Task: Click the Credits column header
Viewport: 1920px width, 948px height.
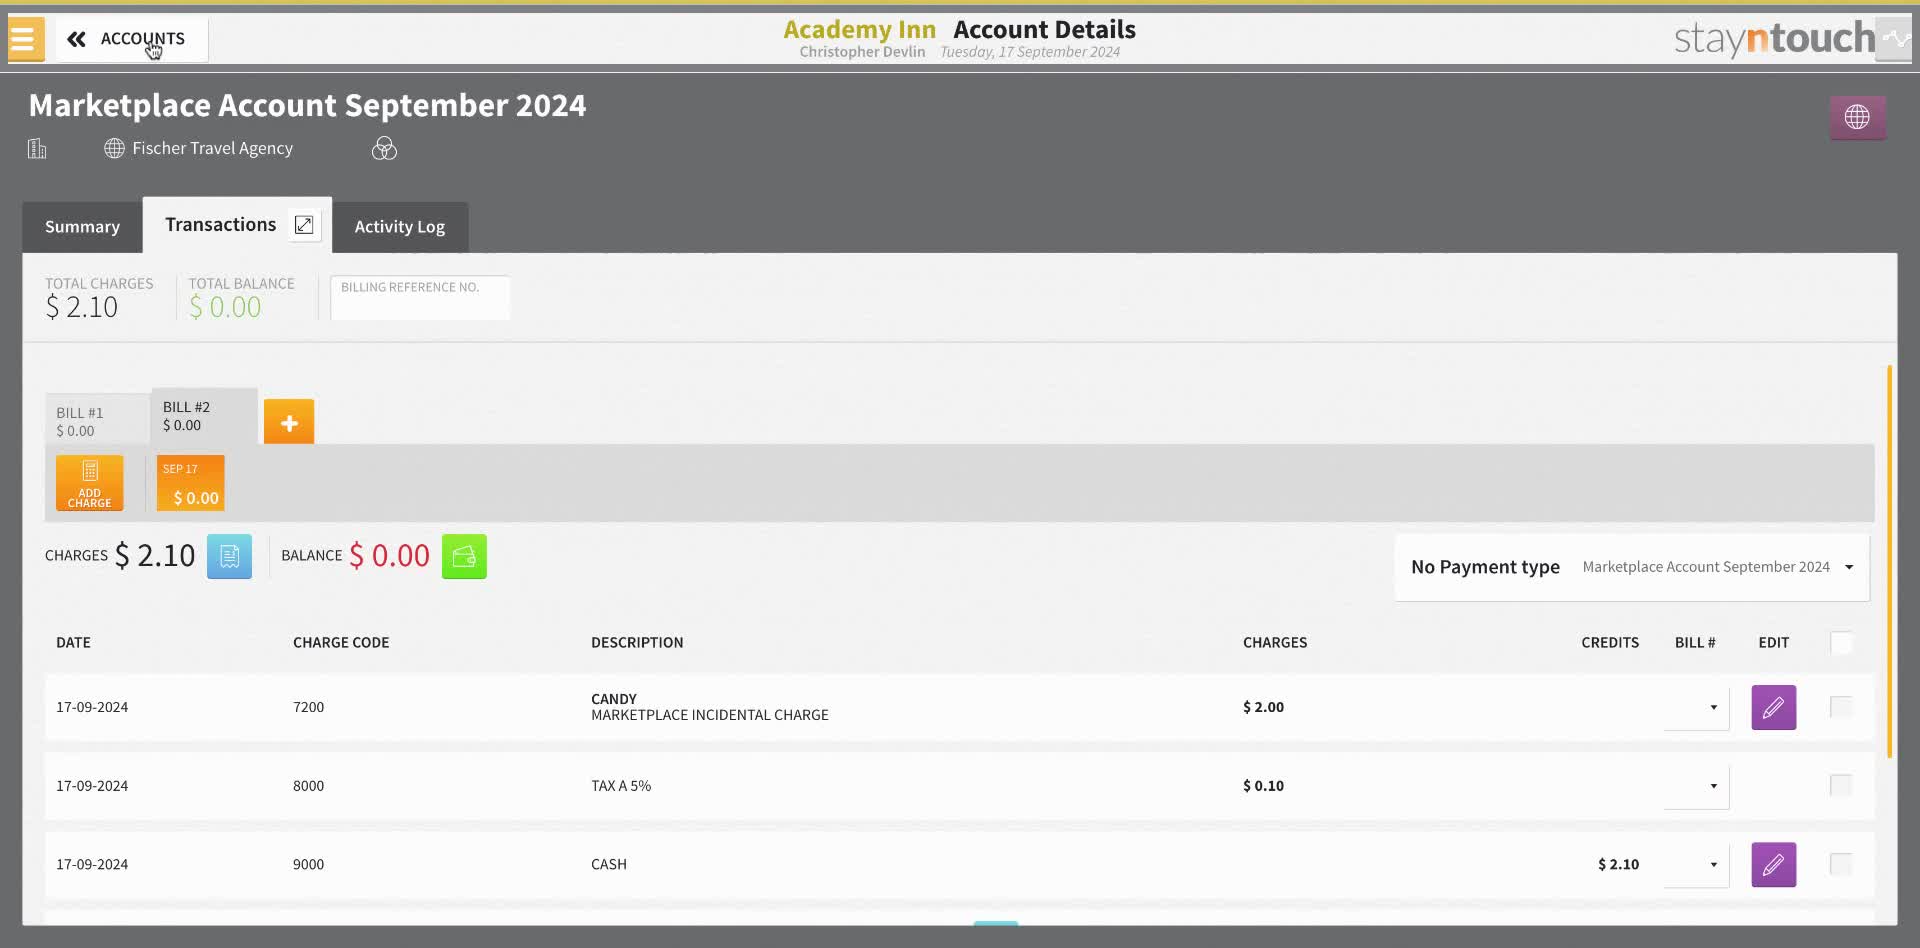Action: (x=1610, y=643)
